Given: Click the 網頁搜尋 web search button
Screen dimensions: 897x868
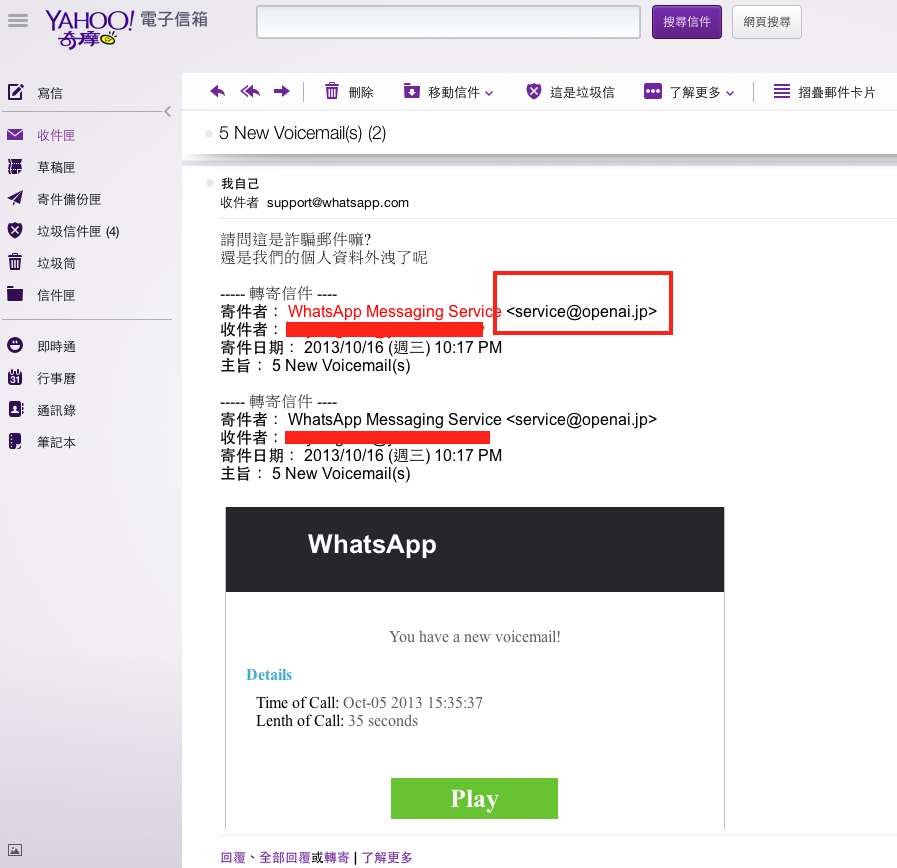Looking at the screenshot, I should click(767, 22).
